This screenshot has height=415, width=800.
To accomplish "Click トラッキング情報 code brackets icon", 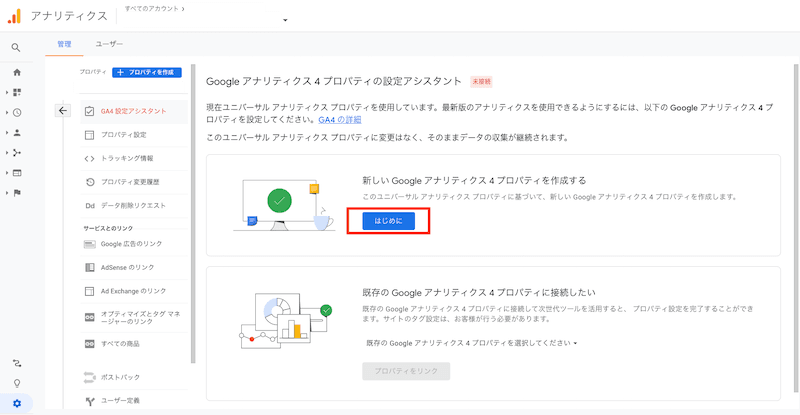I will (89, 159).
